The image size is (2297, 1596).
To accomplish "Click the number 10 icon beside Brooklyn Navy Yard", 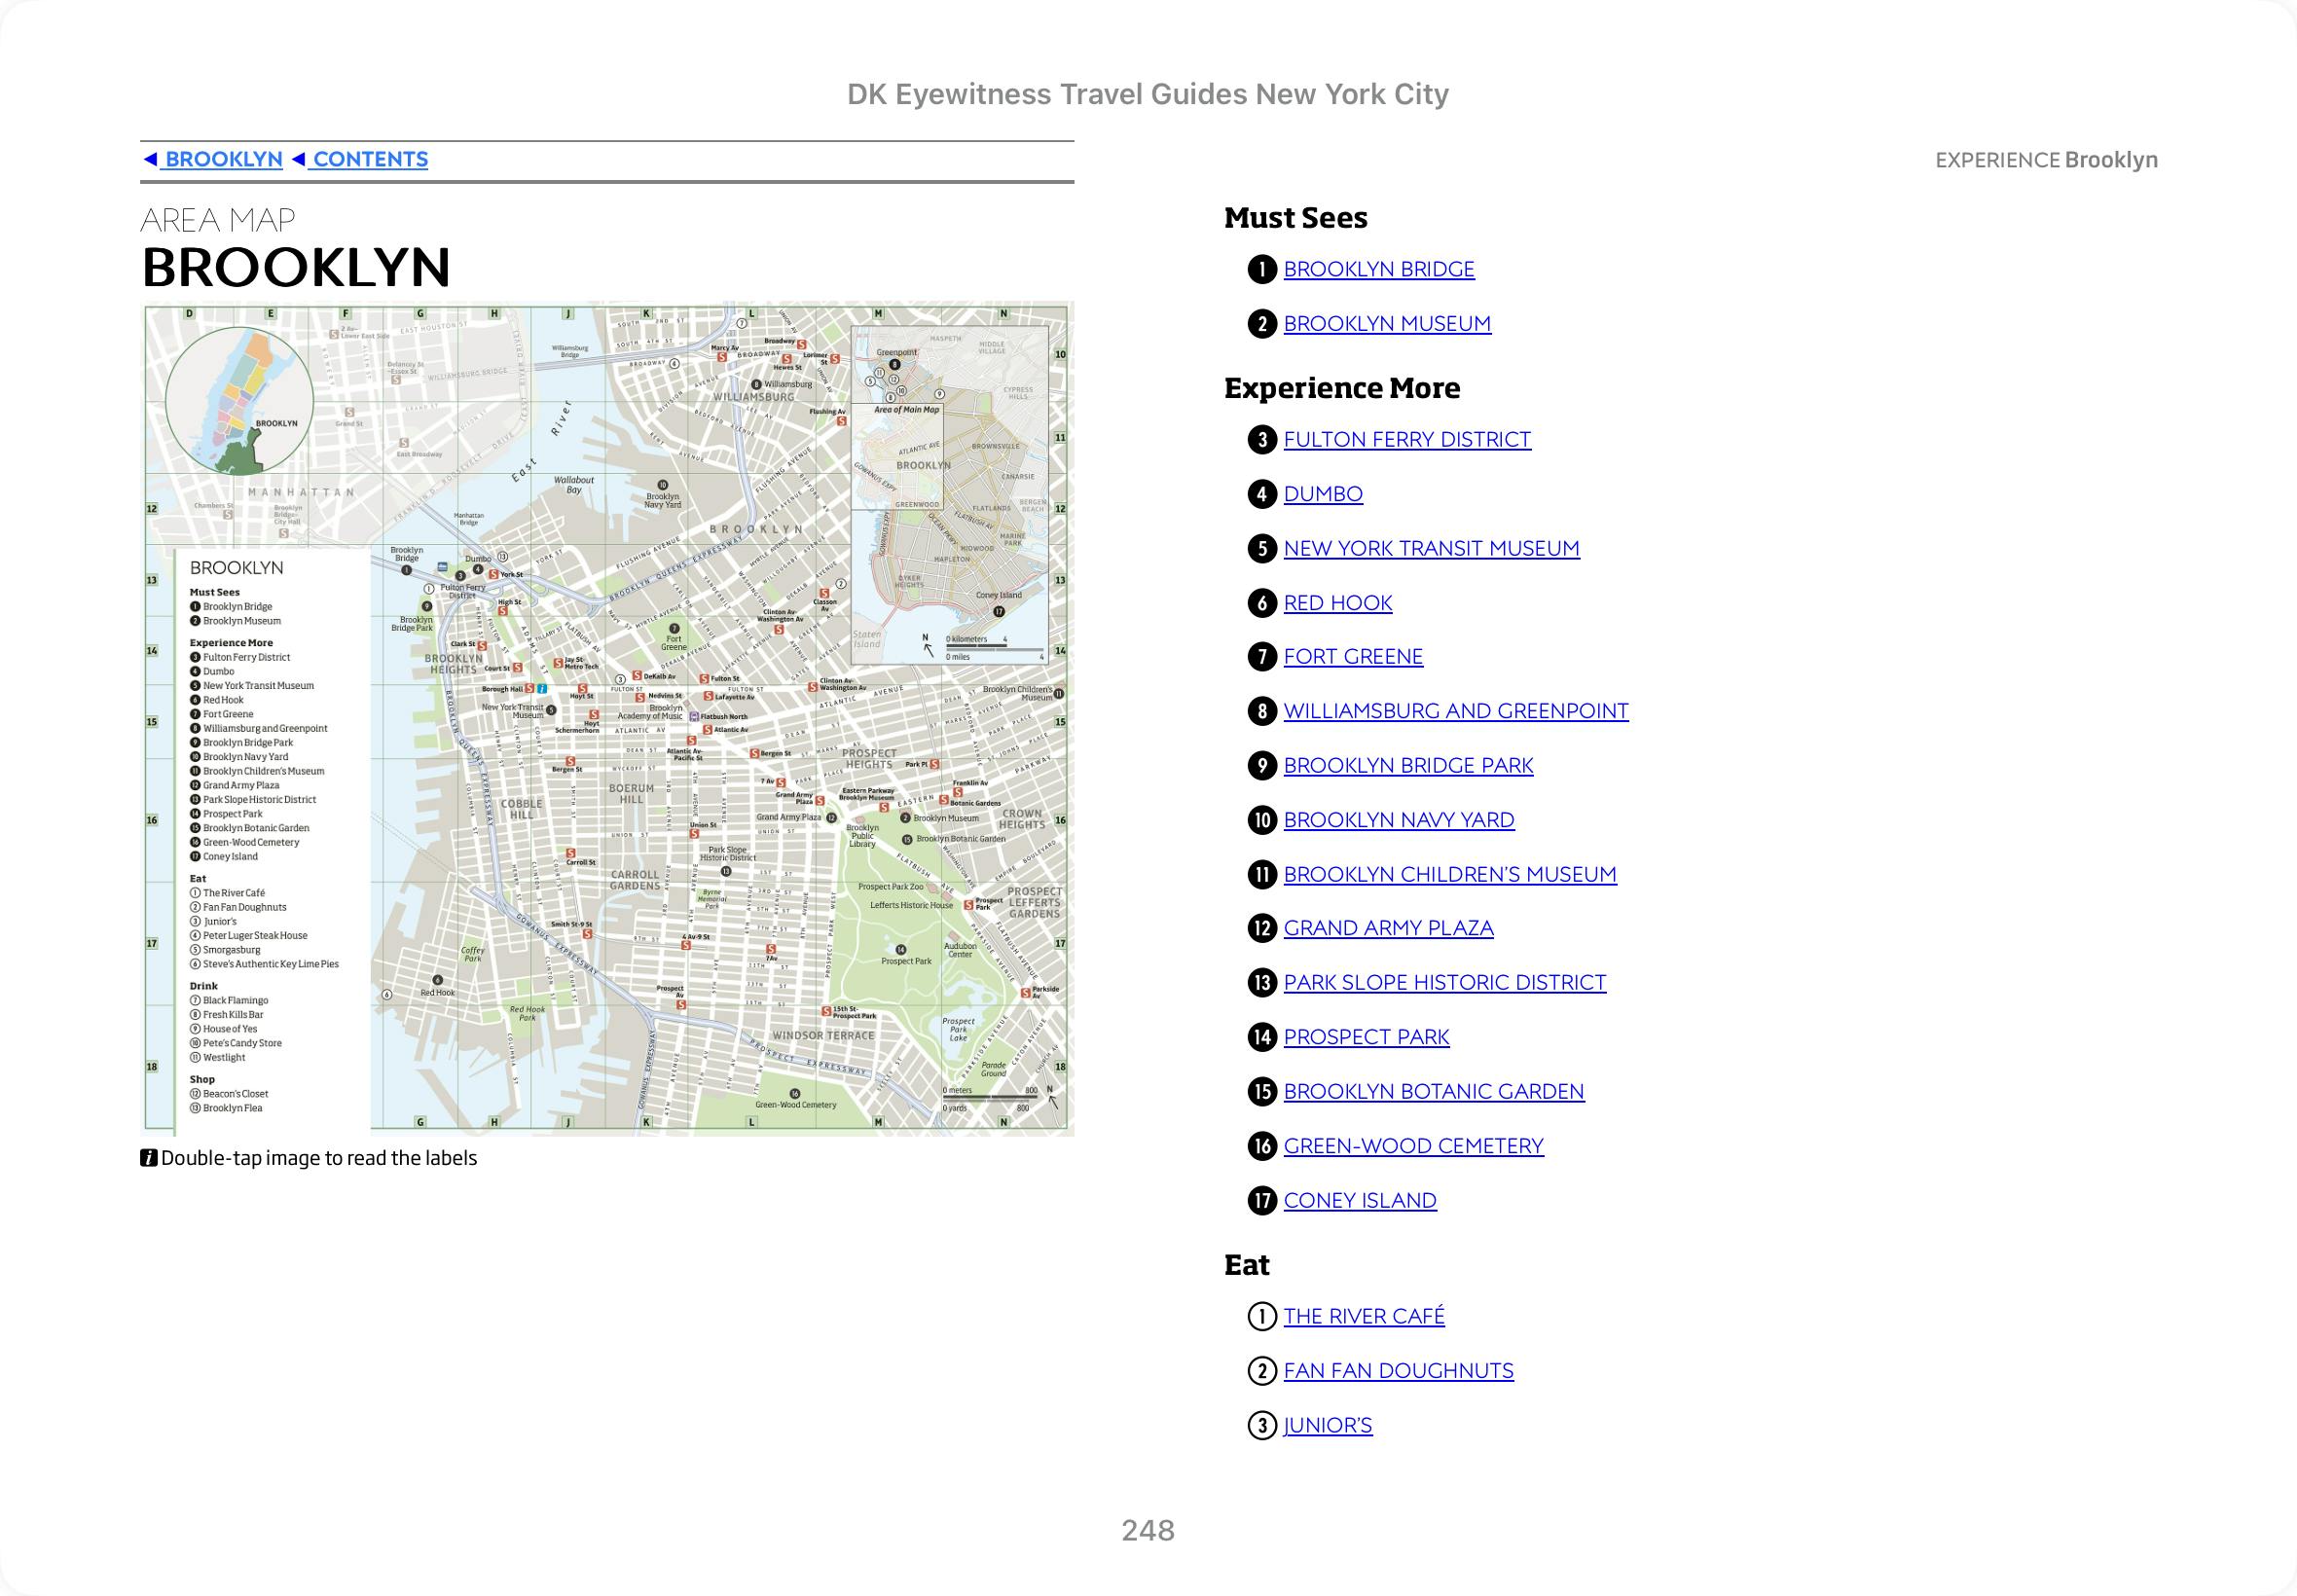I will pyautogui.click(x=1262, y=820).
